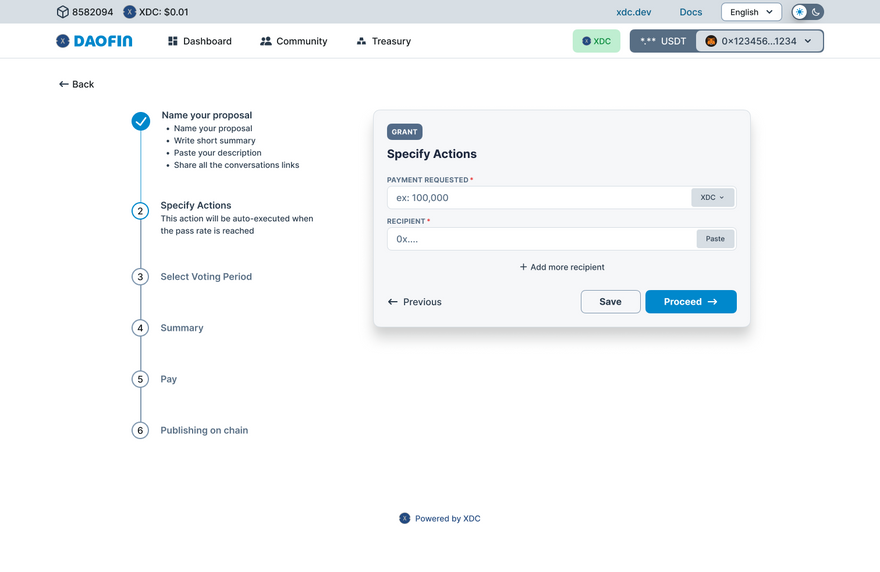Click the Powered by XDC logo
Viewport: 880px width, 572px height.
[x=405, y=518]
